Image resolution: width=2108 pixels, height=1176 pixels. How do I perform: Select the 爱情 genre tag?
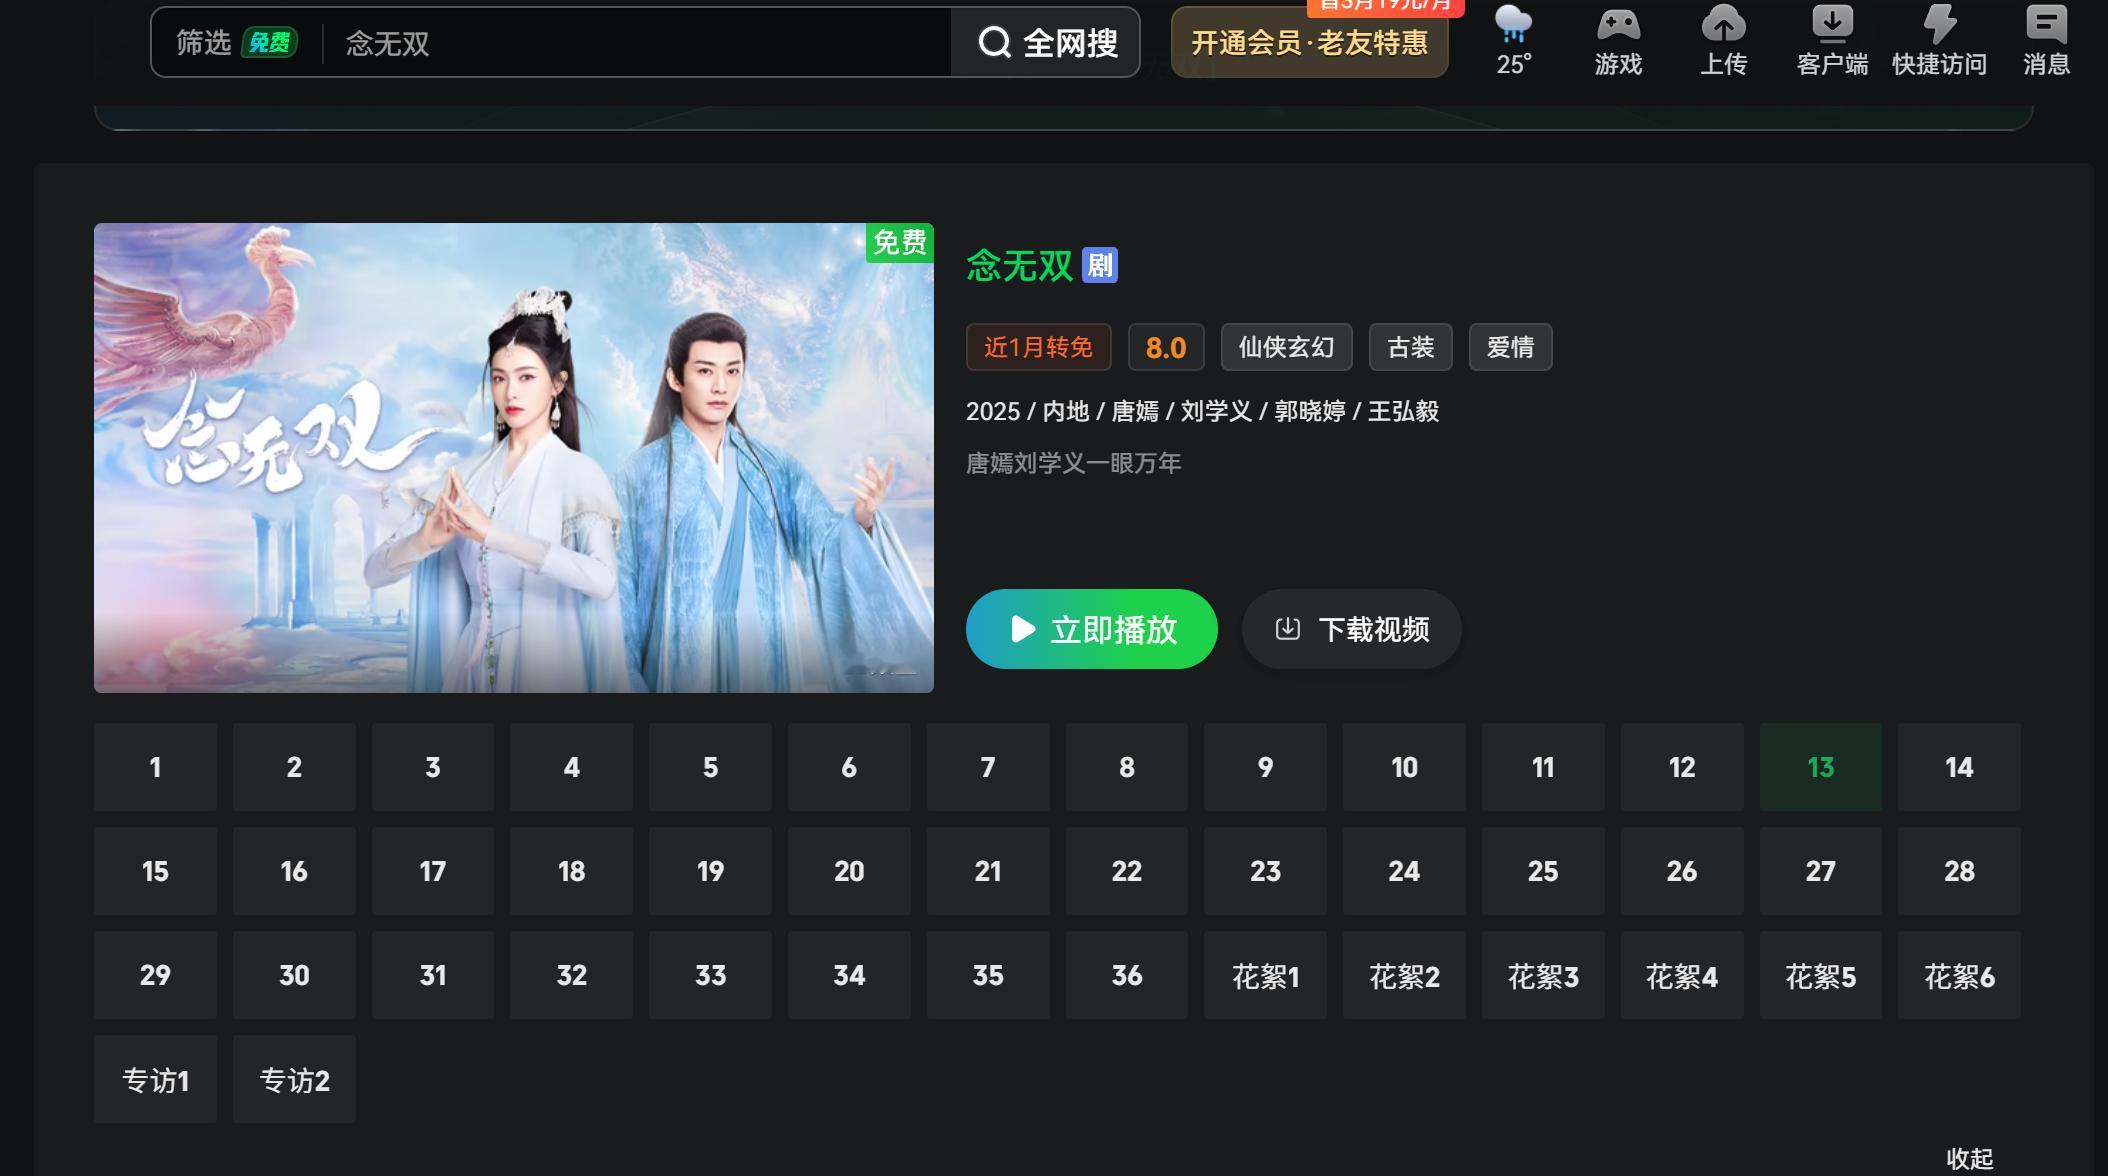[1511, 347]
